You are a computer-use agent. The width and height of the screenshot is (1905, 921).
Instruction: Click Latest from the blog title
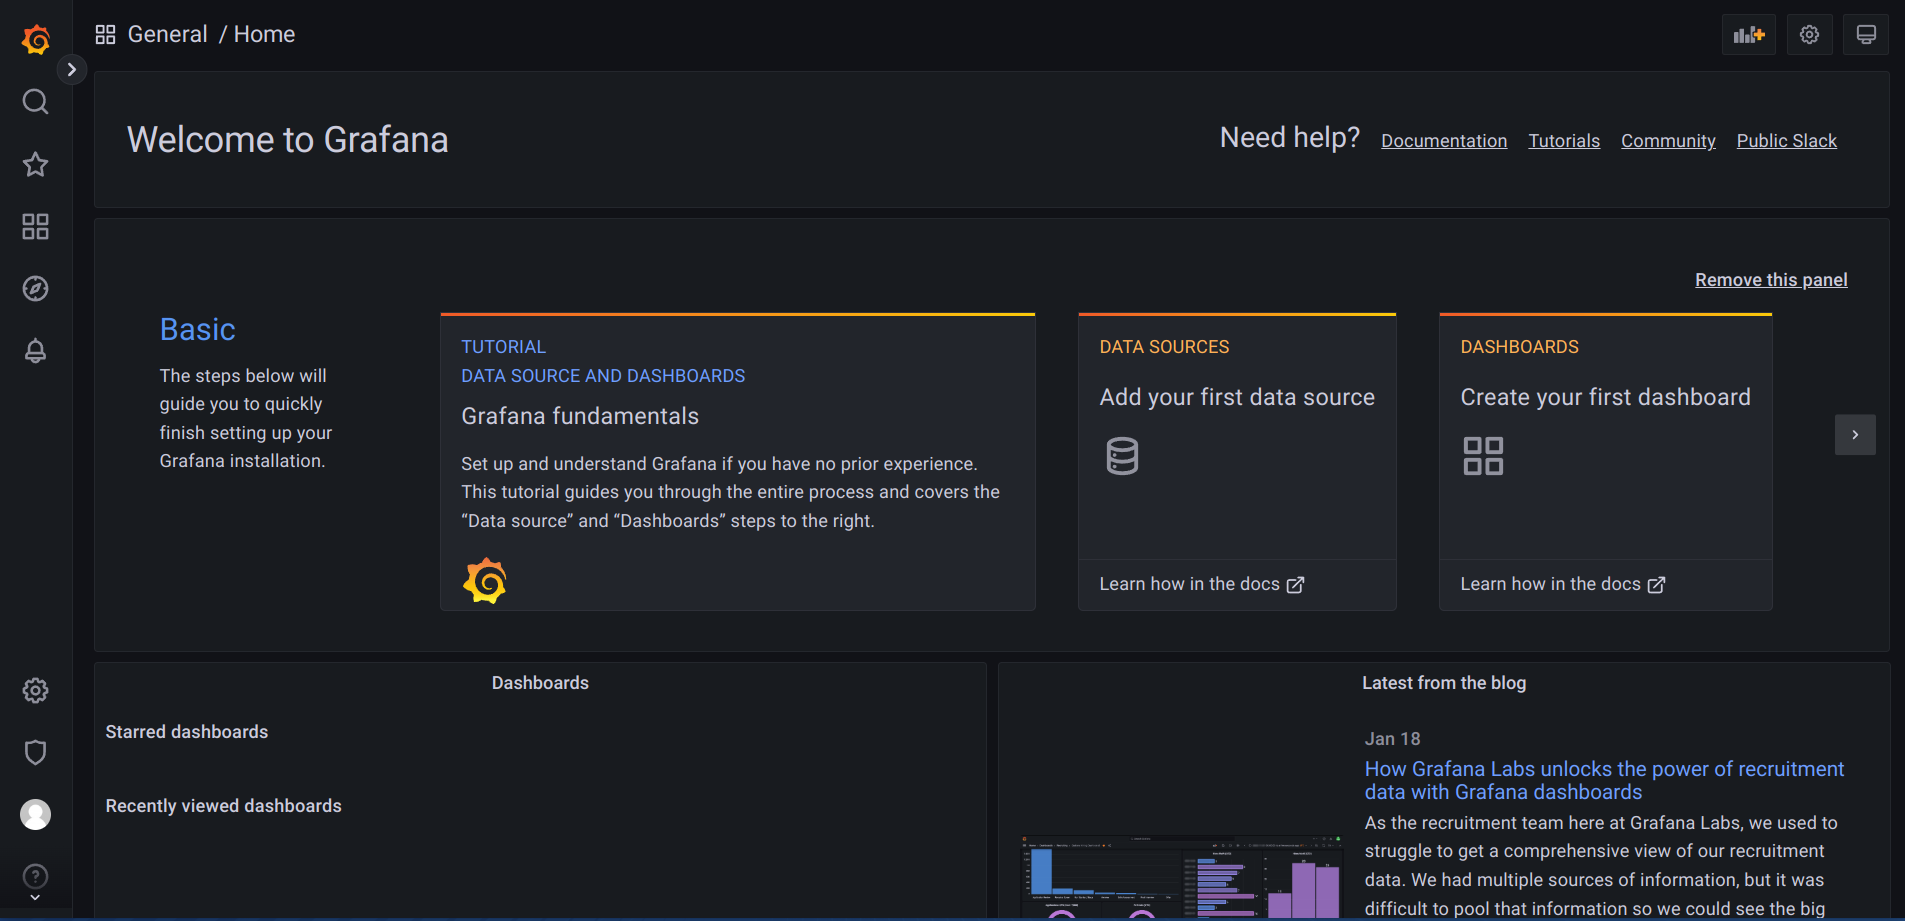1444,683
